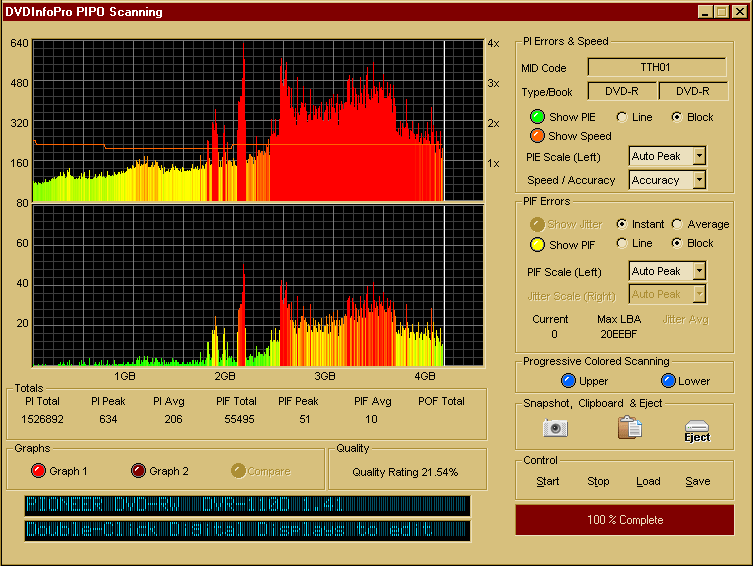The height and width of the screenshot is (566, 753).
Task: Click the camera Snapshot icon
Action: [x=555, y=428]
